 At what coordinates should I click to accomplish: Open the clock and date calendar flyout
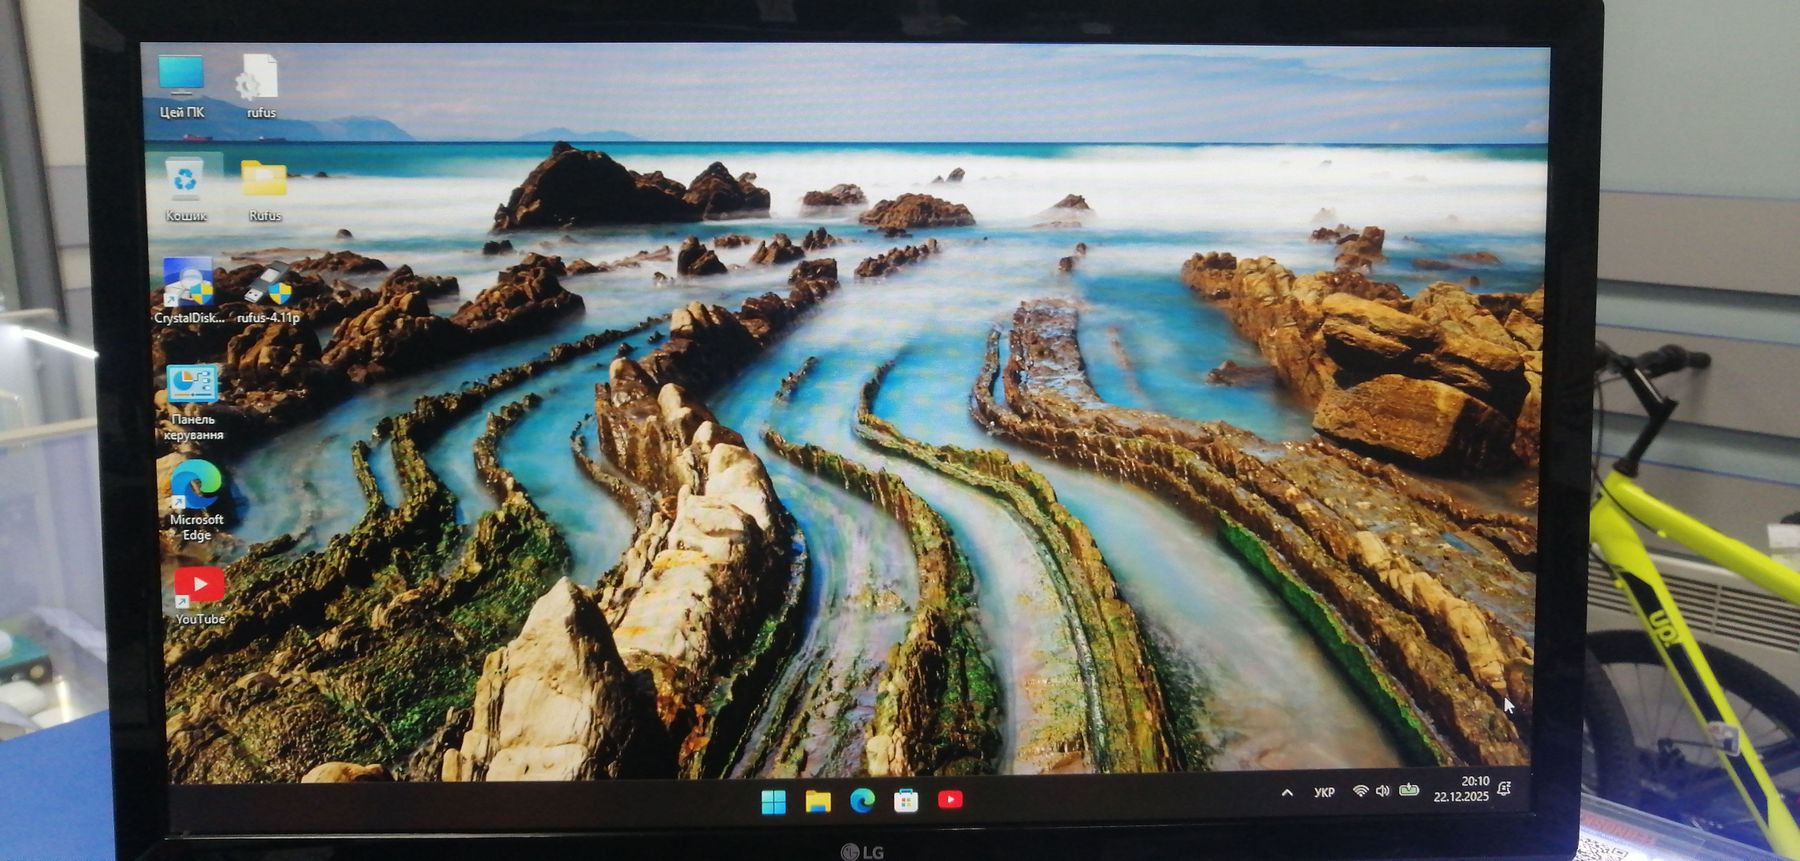1461,789
